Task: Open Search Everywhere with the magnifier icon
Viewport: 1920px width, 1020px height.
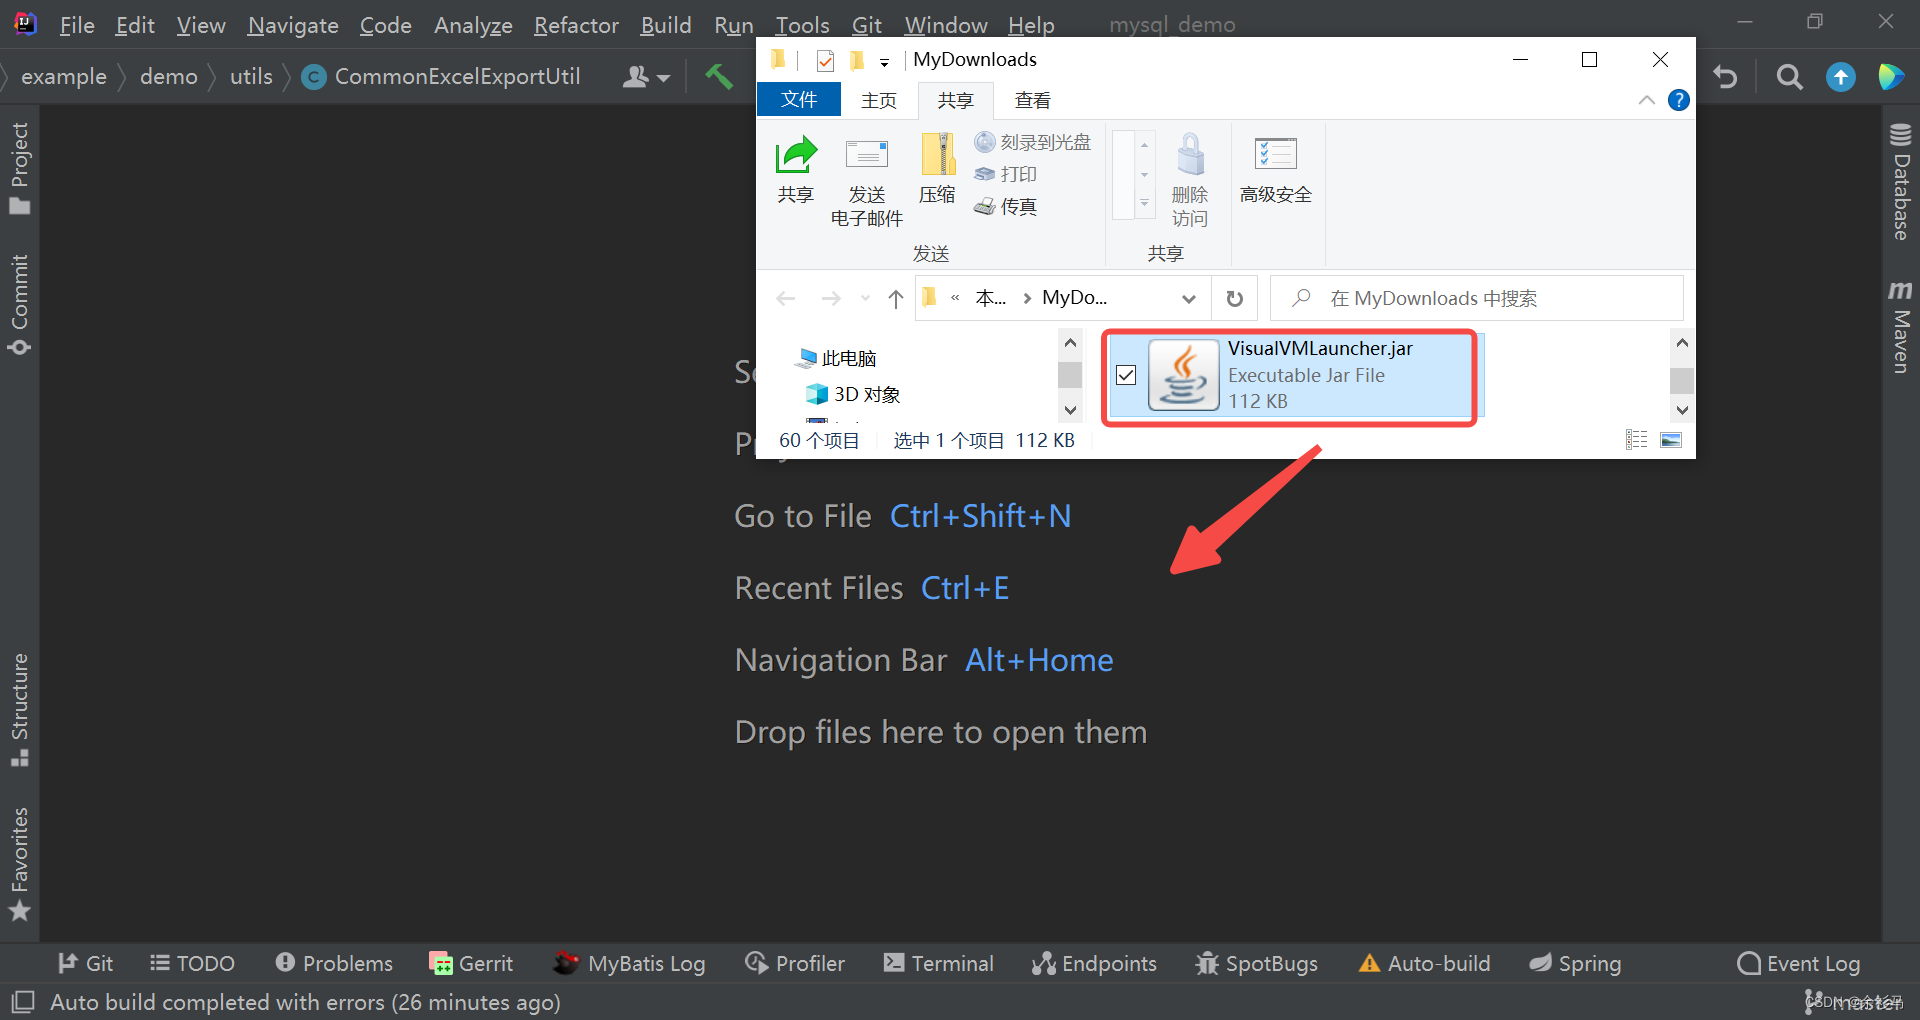Action: pos(1789,76)
